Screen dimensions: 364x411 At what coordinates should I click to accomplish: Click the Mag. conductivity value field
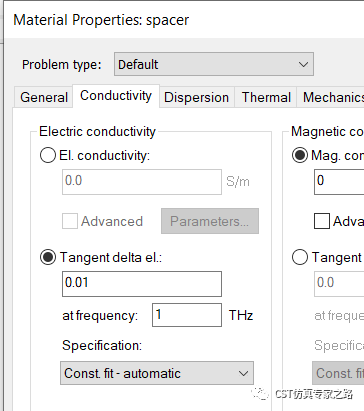click(339, 182)
